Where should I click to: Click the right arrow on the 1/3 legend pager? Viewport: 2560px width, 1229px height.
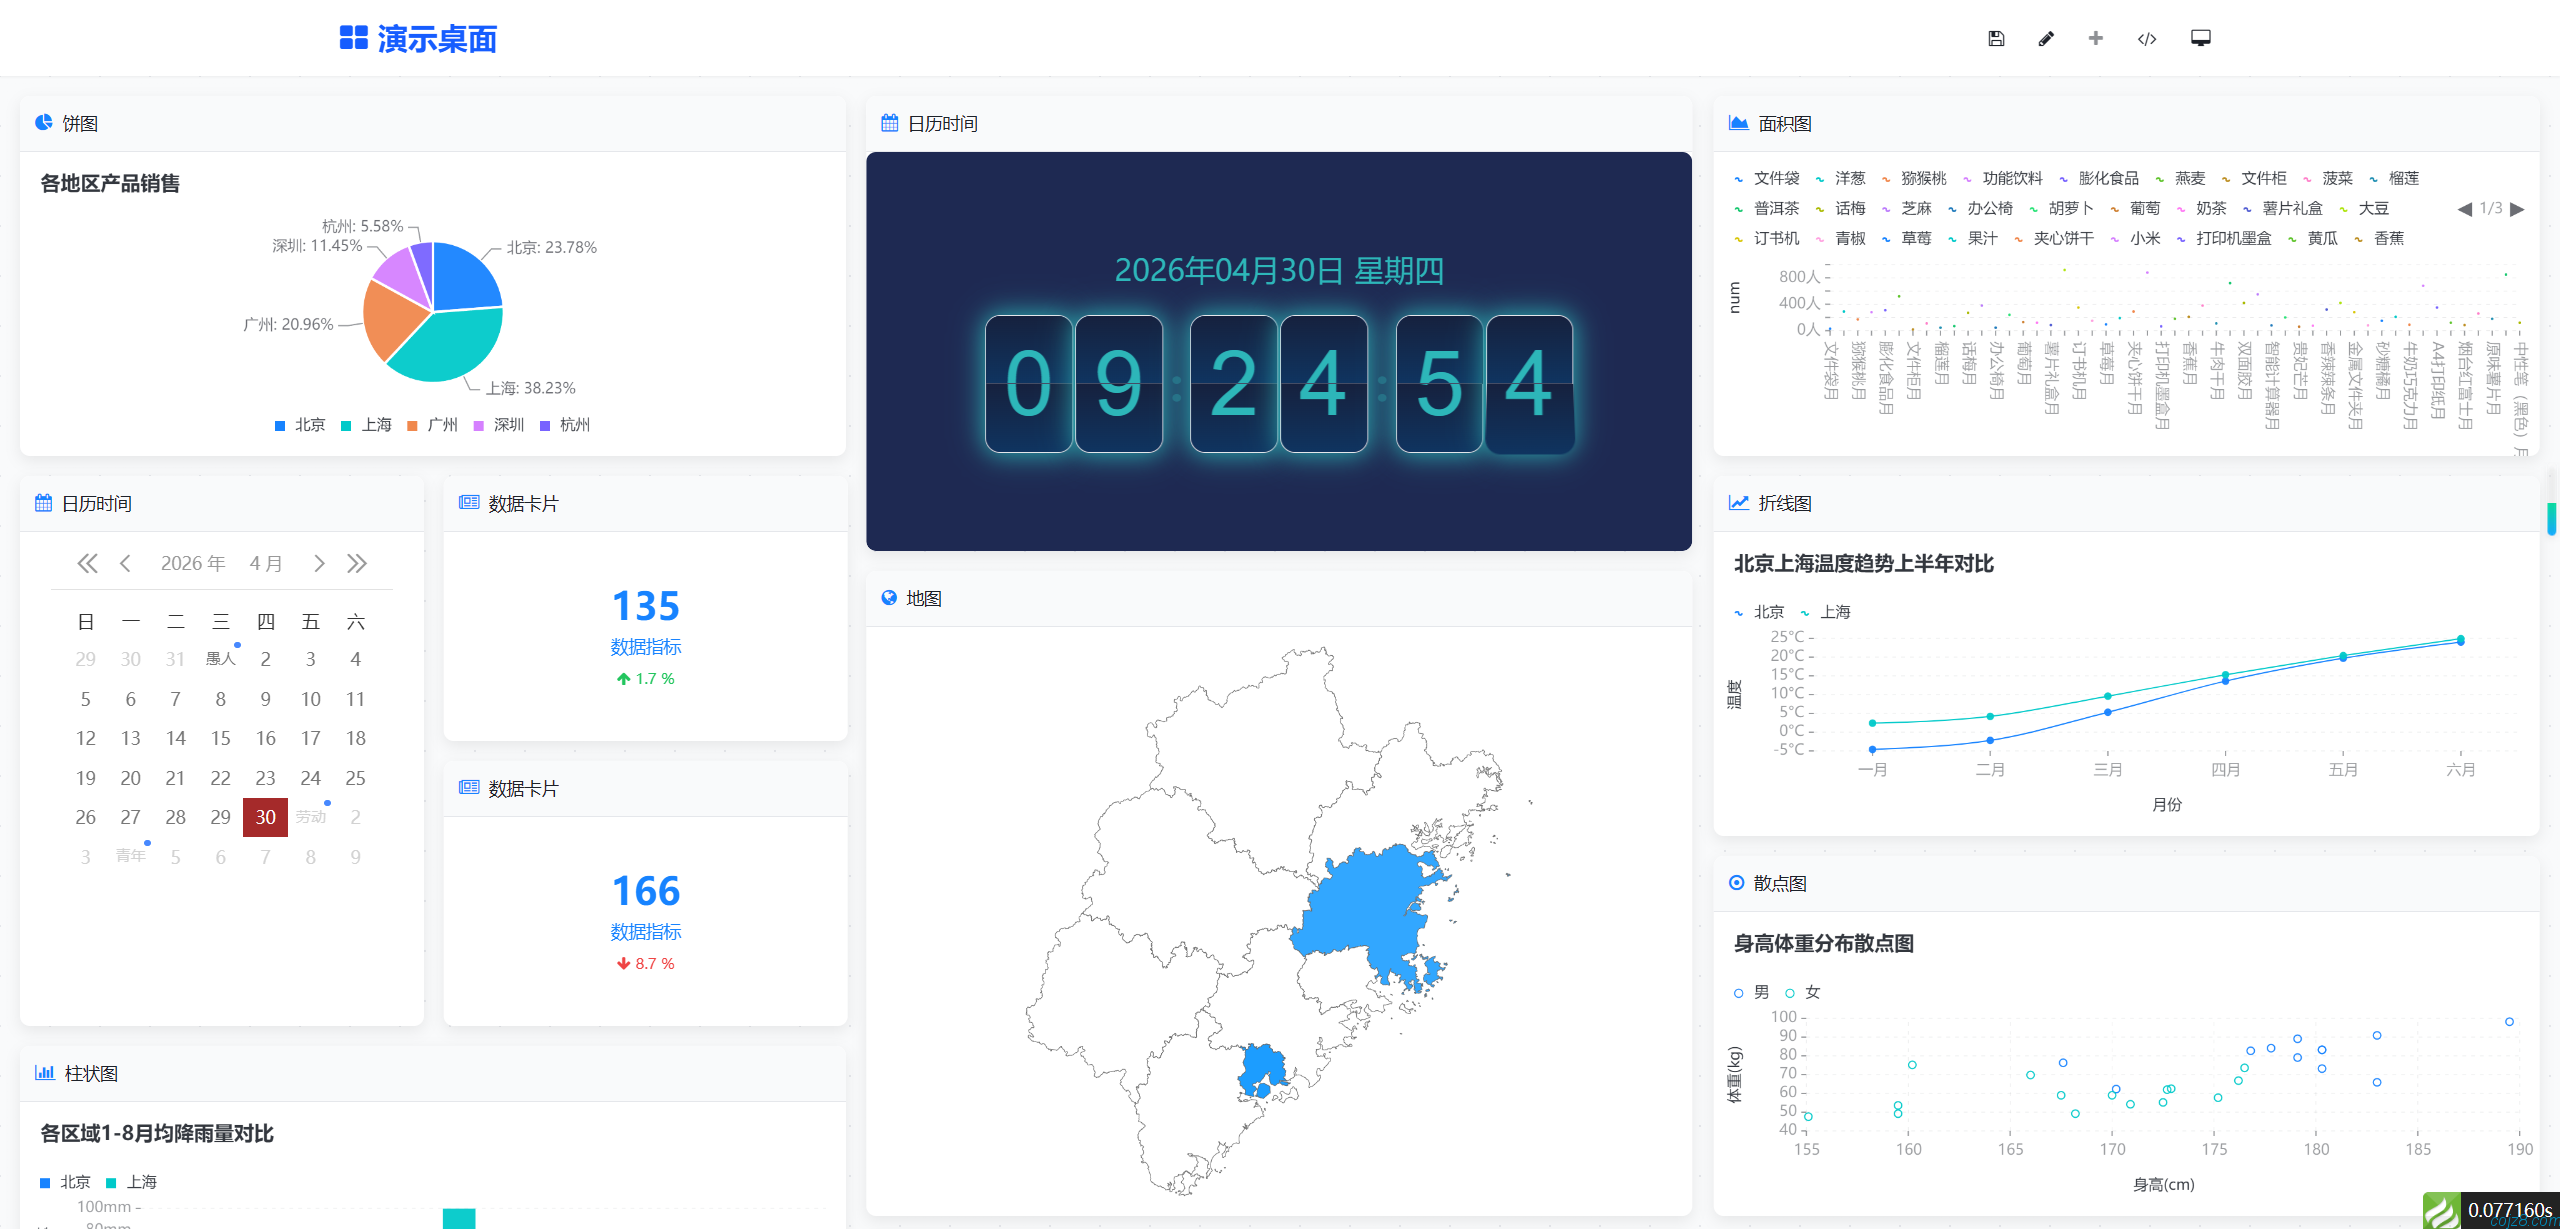click(x=2515, y=209)
